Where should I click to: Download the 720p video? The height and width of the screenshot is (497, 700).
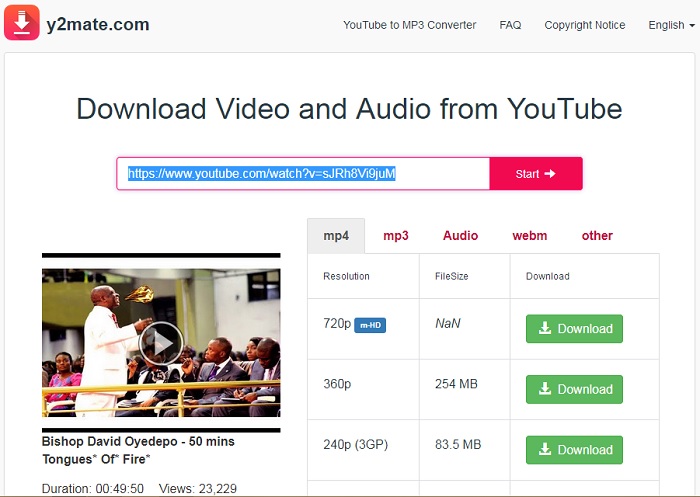[x=574, y=329]
